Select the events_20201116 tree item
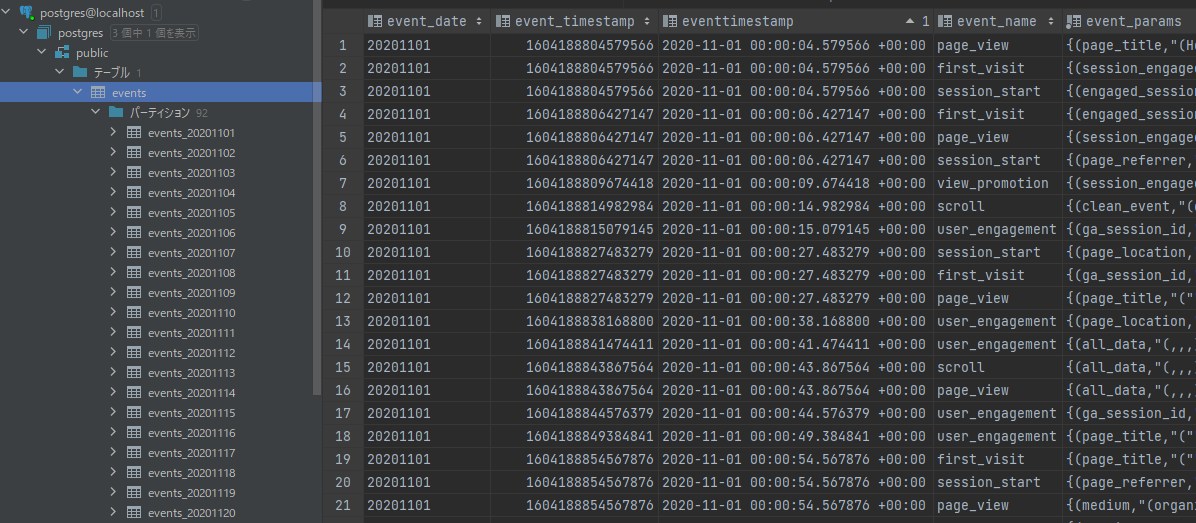 (191, 433)
